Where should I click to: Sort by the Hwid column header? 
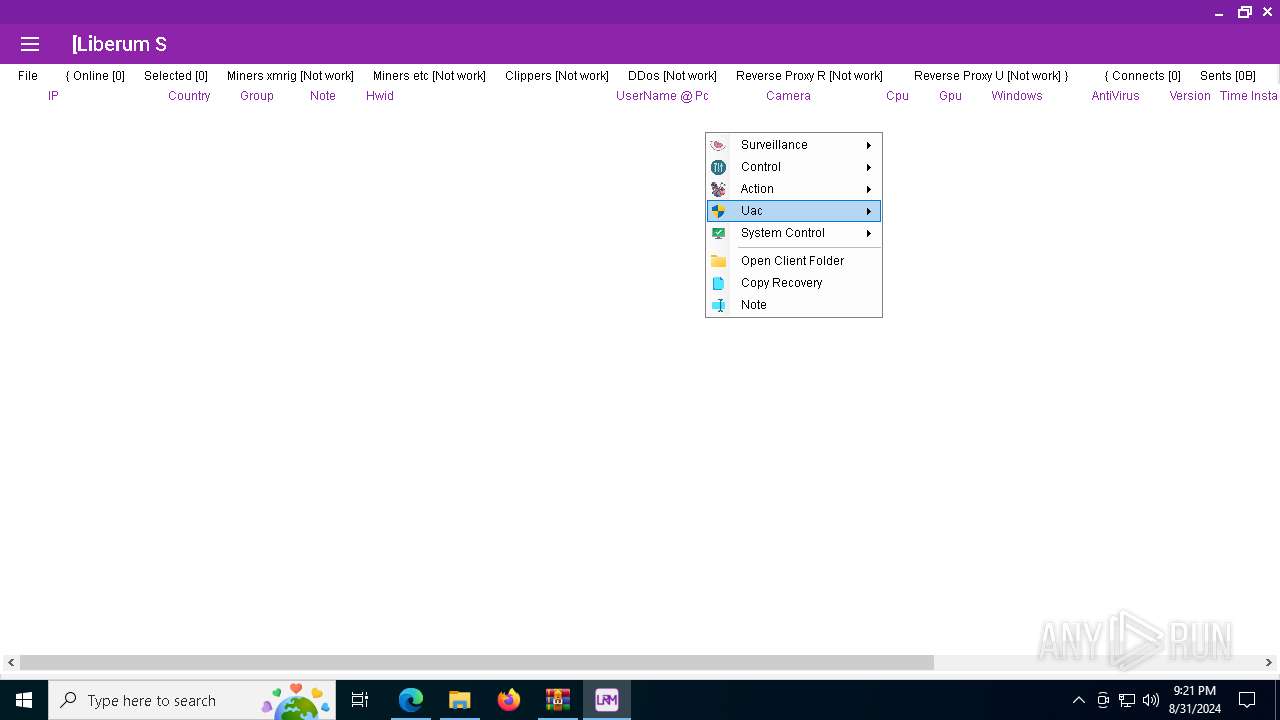coord(380,96)
